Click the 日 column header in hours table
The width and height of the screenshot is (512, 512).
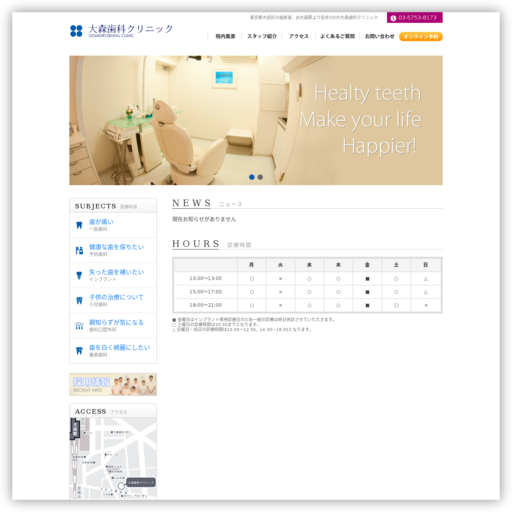426,265
